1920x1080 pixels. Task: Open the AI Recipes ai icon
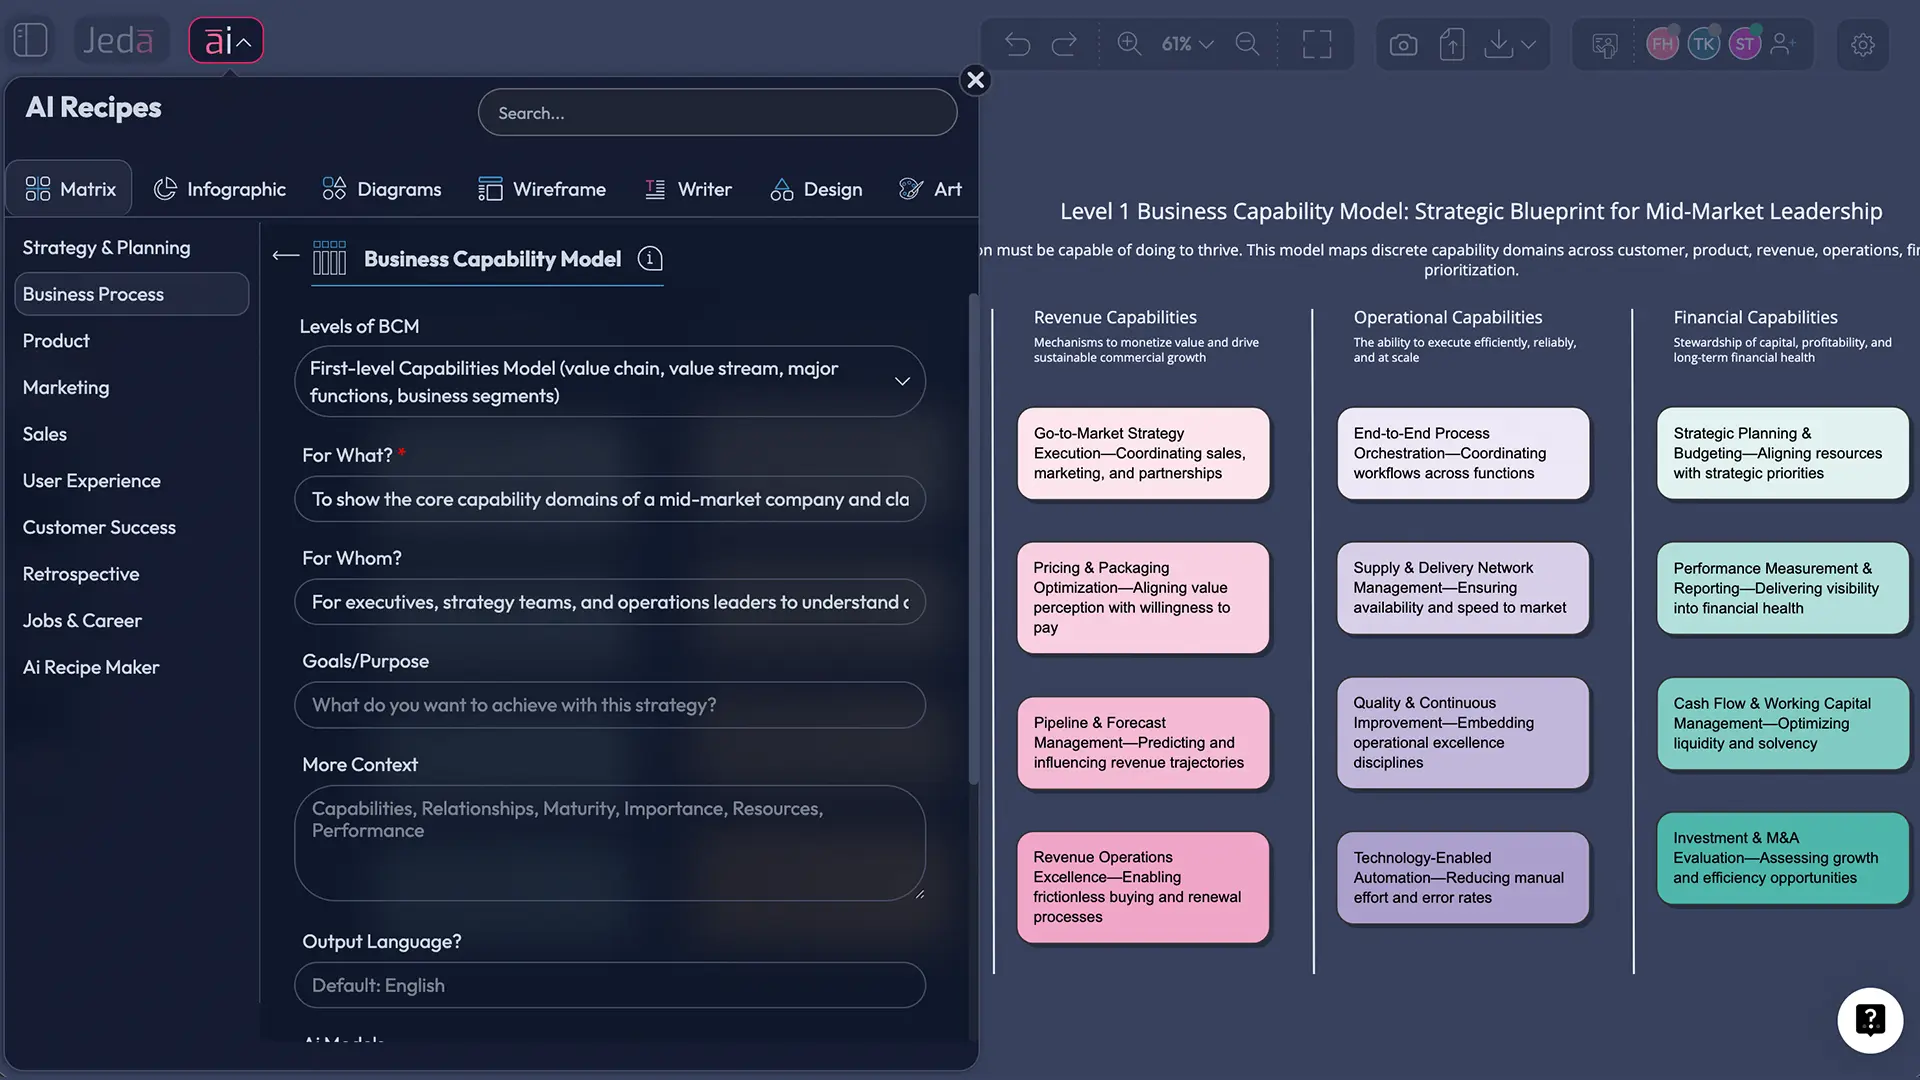[224, 40]
